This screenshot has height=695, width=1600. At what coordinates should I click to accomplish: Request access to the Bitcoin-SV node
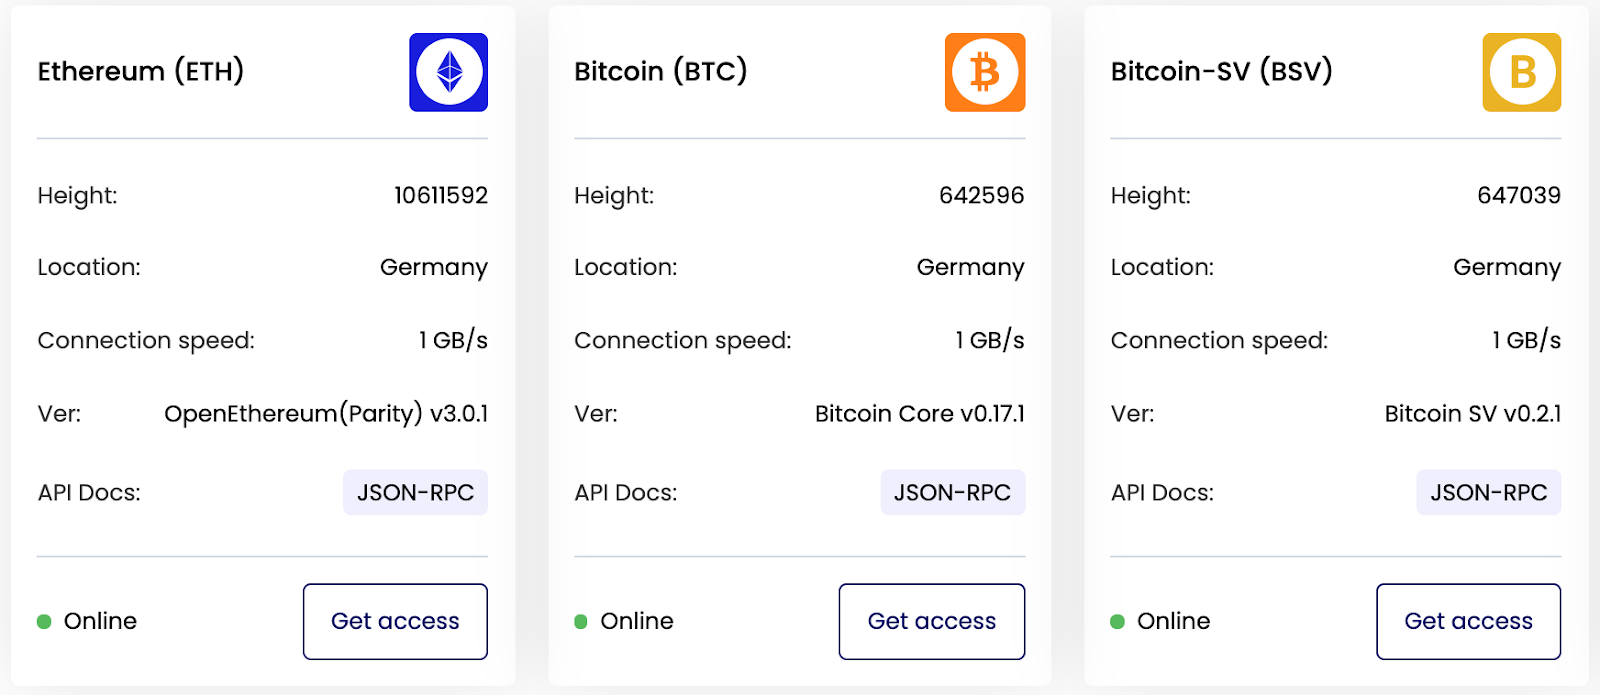pos(1468,621)
